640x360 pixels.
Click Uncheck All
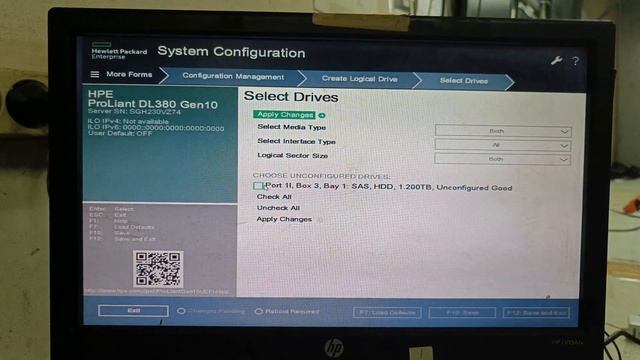tap(278, 208)
